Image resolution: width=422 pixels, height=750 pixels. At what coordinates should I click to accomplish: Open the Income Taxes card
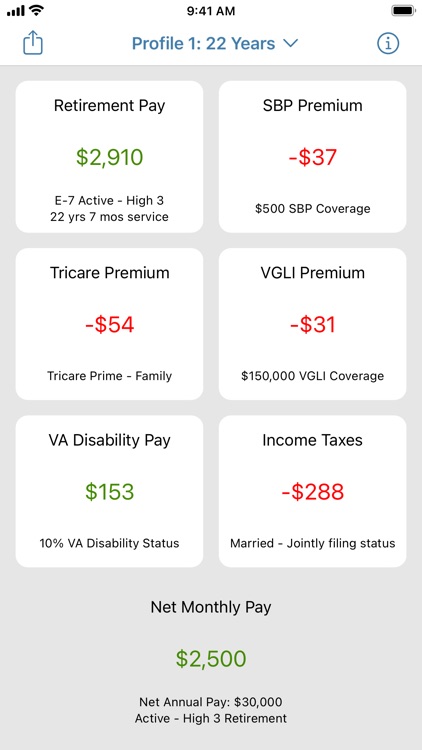[x=312, y=491]
